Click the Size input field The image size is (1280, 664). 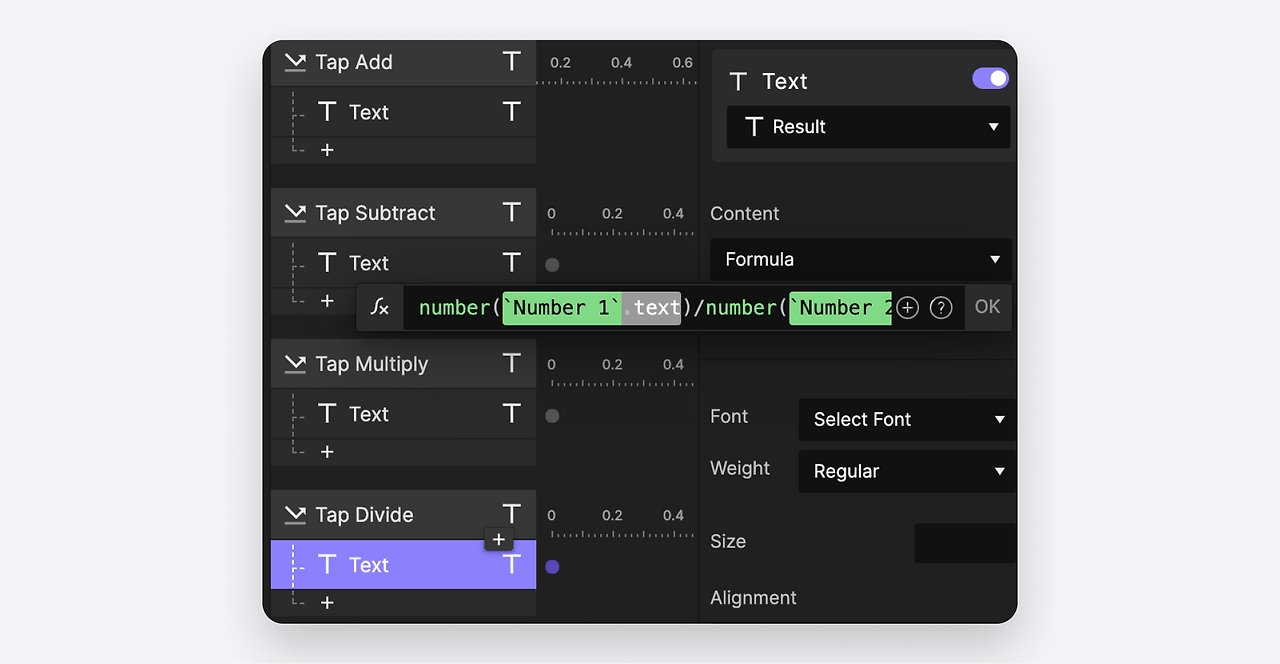click(x=964, y=543)
